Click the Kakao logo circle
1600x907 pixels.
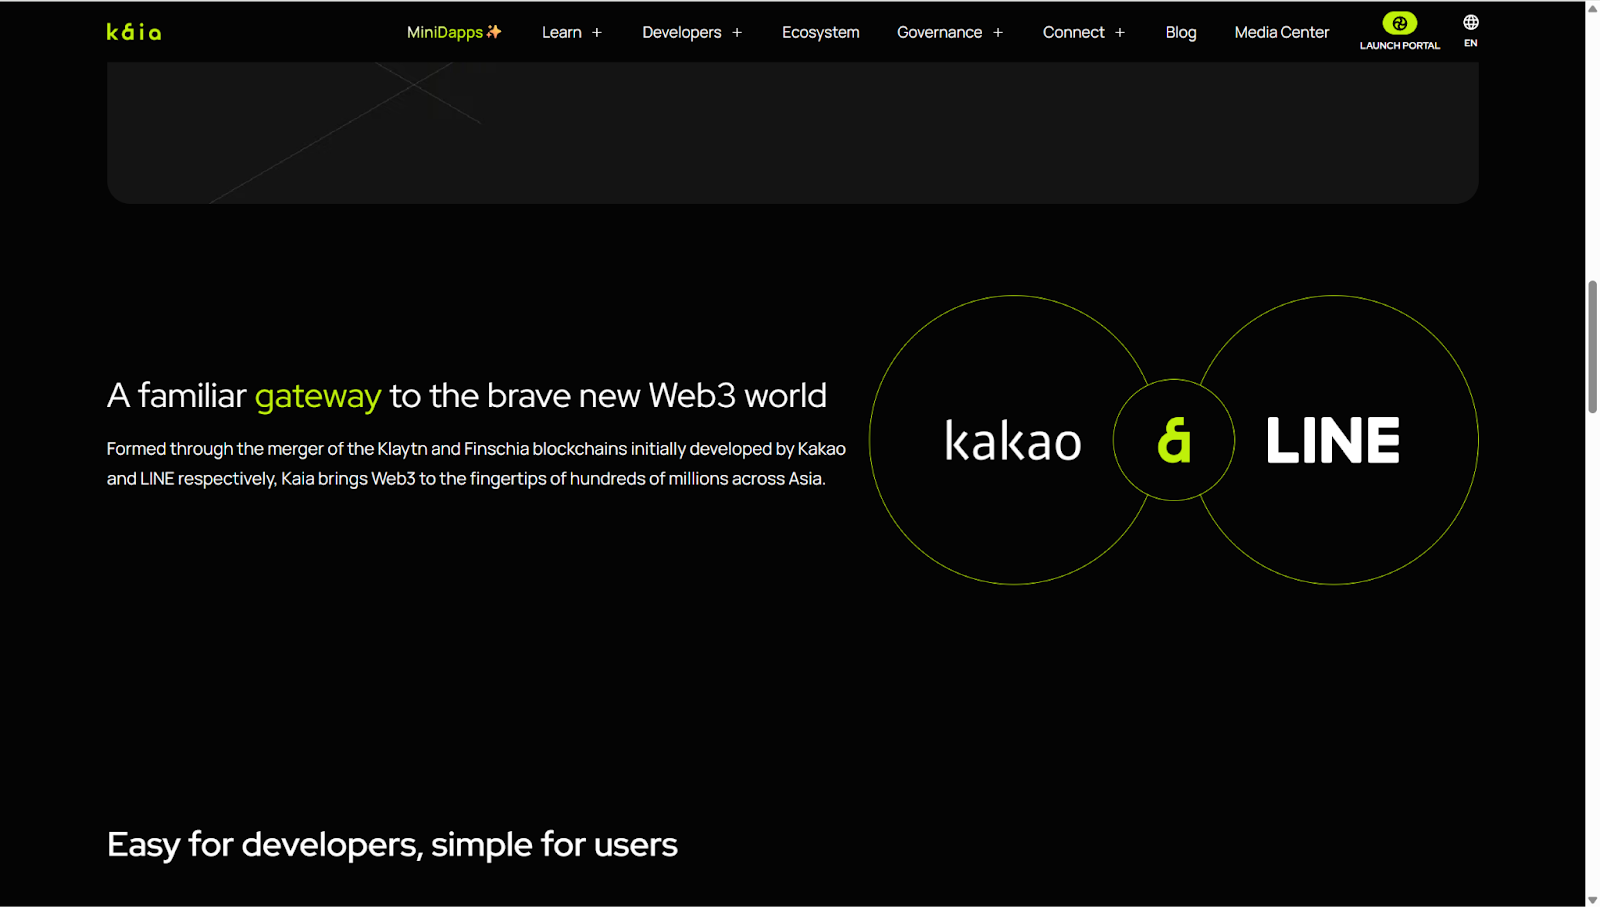point(1012,440)
